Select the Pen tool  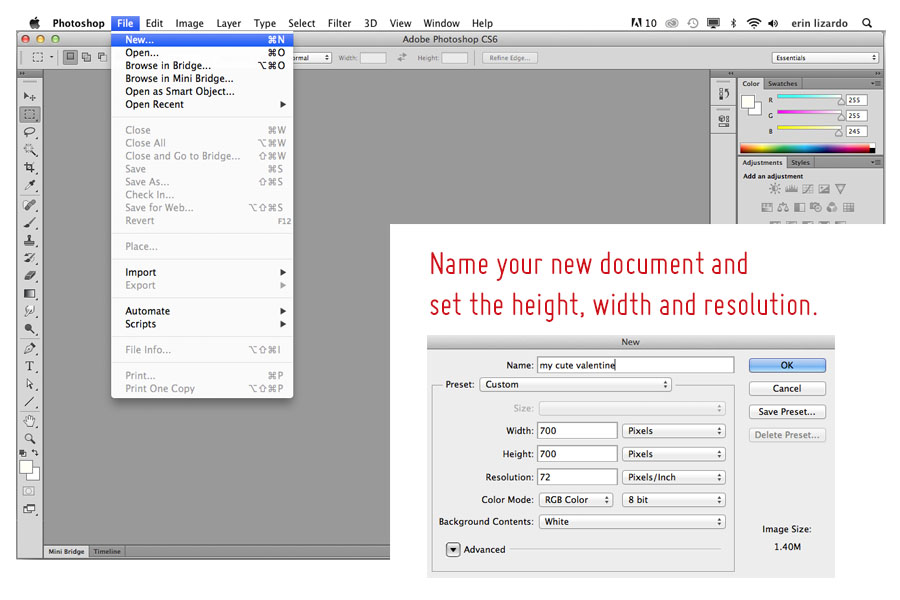29,349
